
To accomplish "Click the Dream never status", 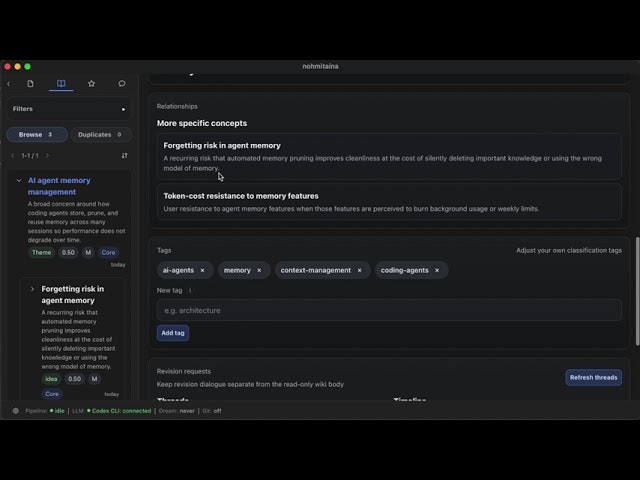I will pos(177,411).
